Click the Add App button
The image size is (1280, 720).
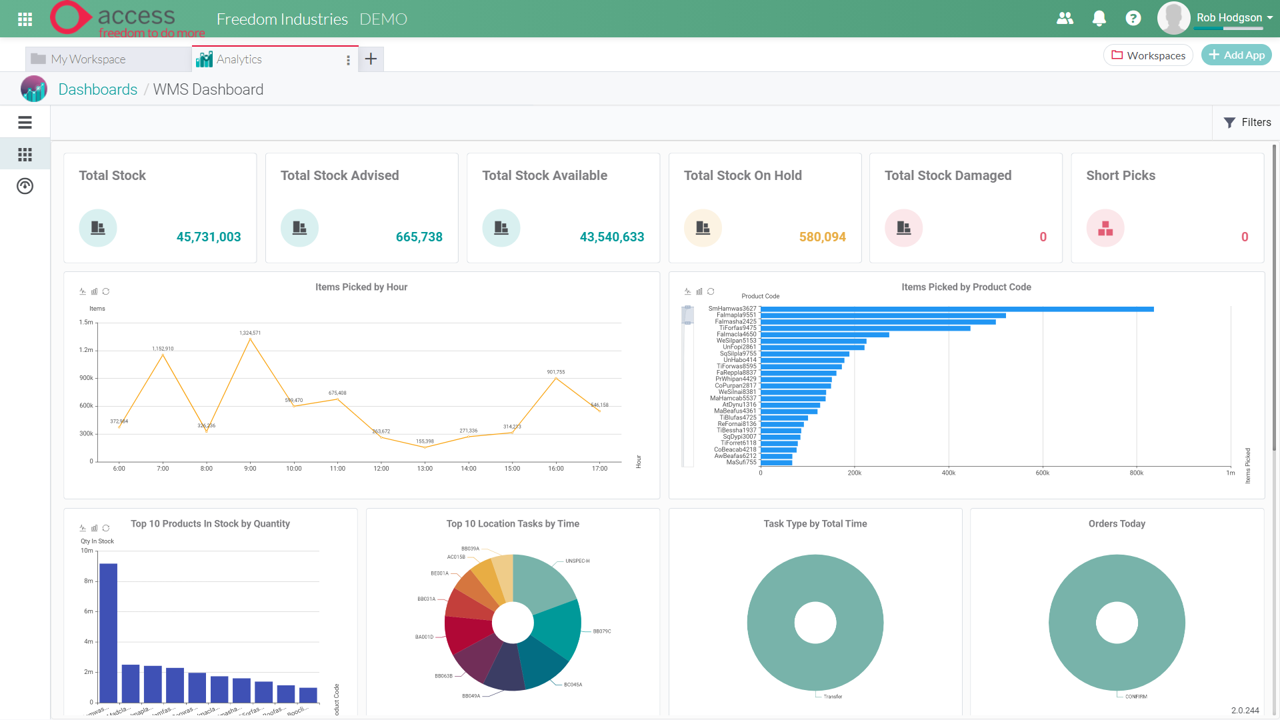(1237, 55)
